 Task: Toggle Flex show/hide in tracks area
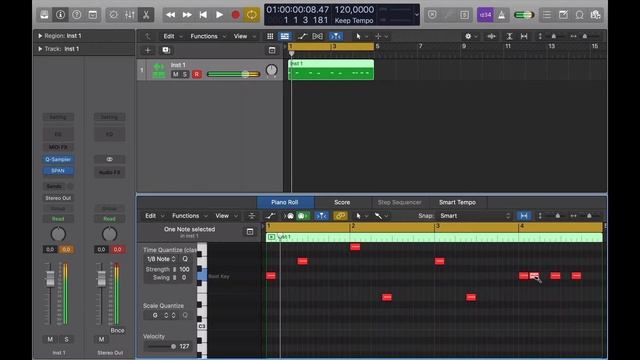pyautogui.click(x=318, y=36)
